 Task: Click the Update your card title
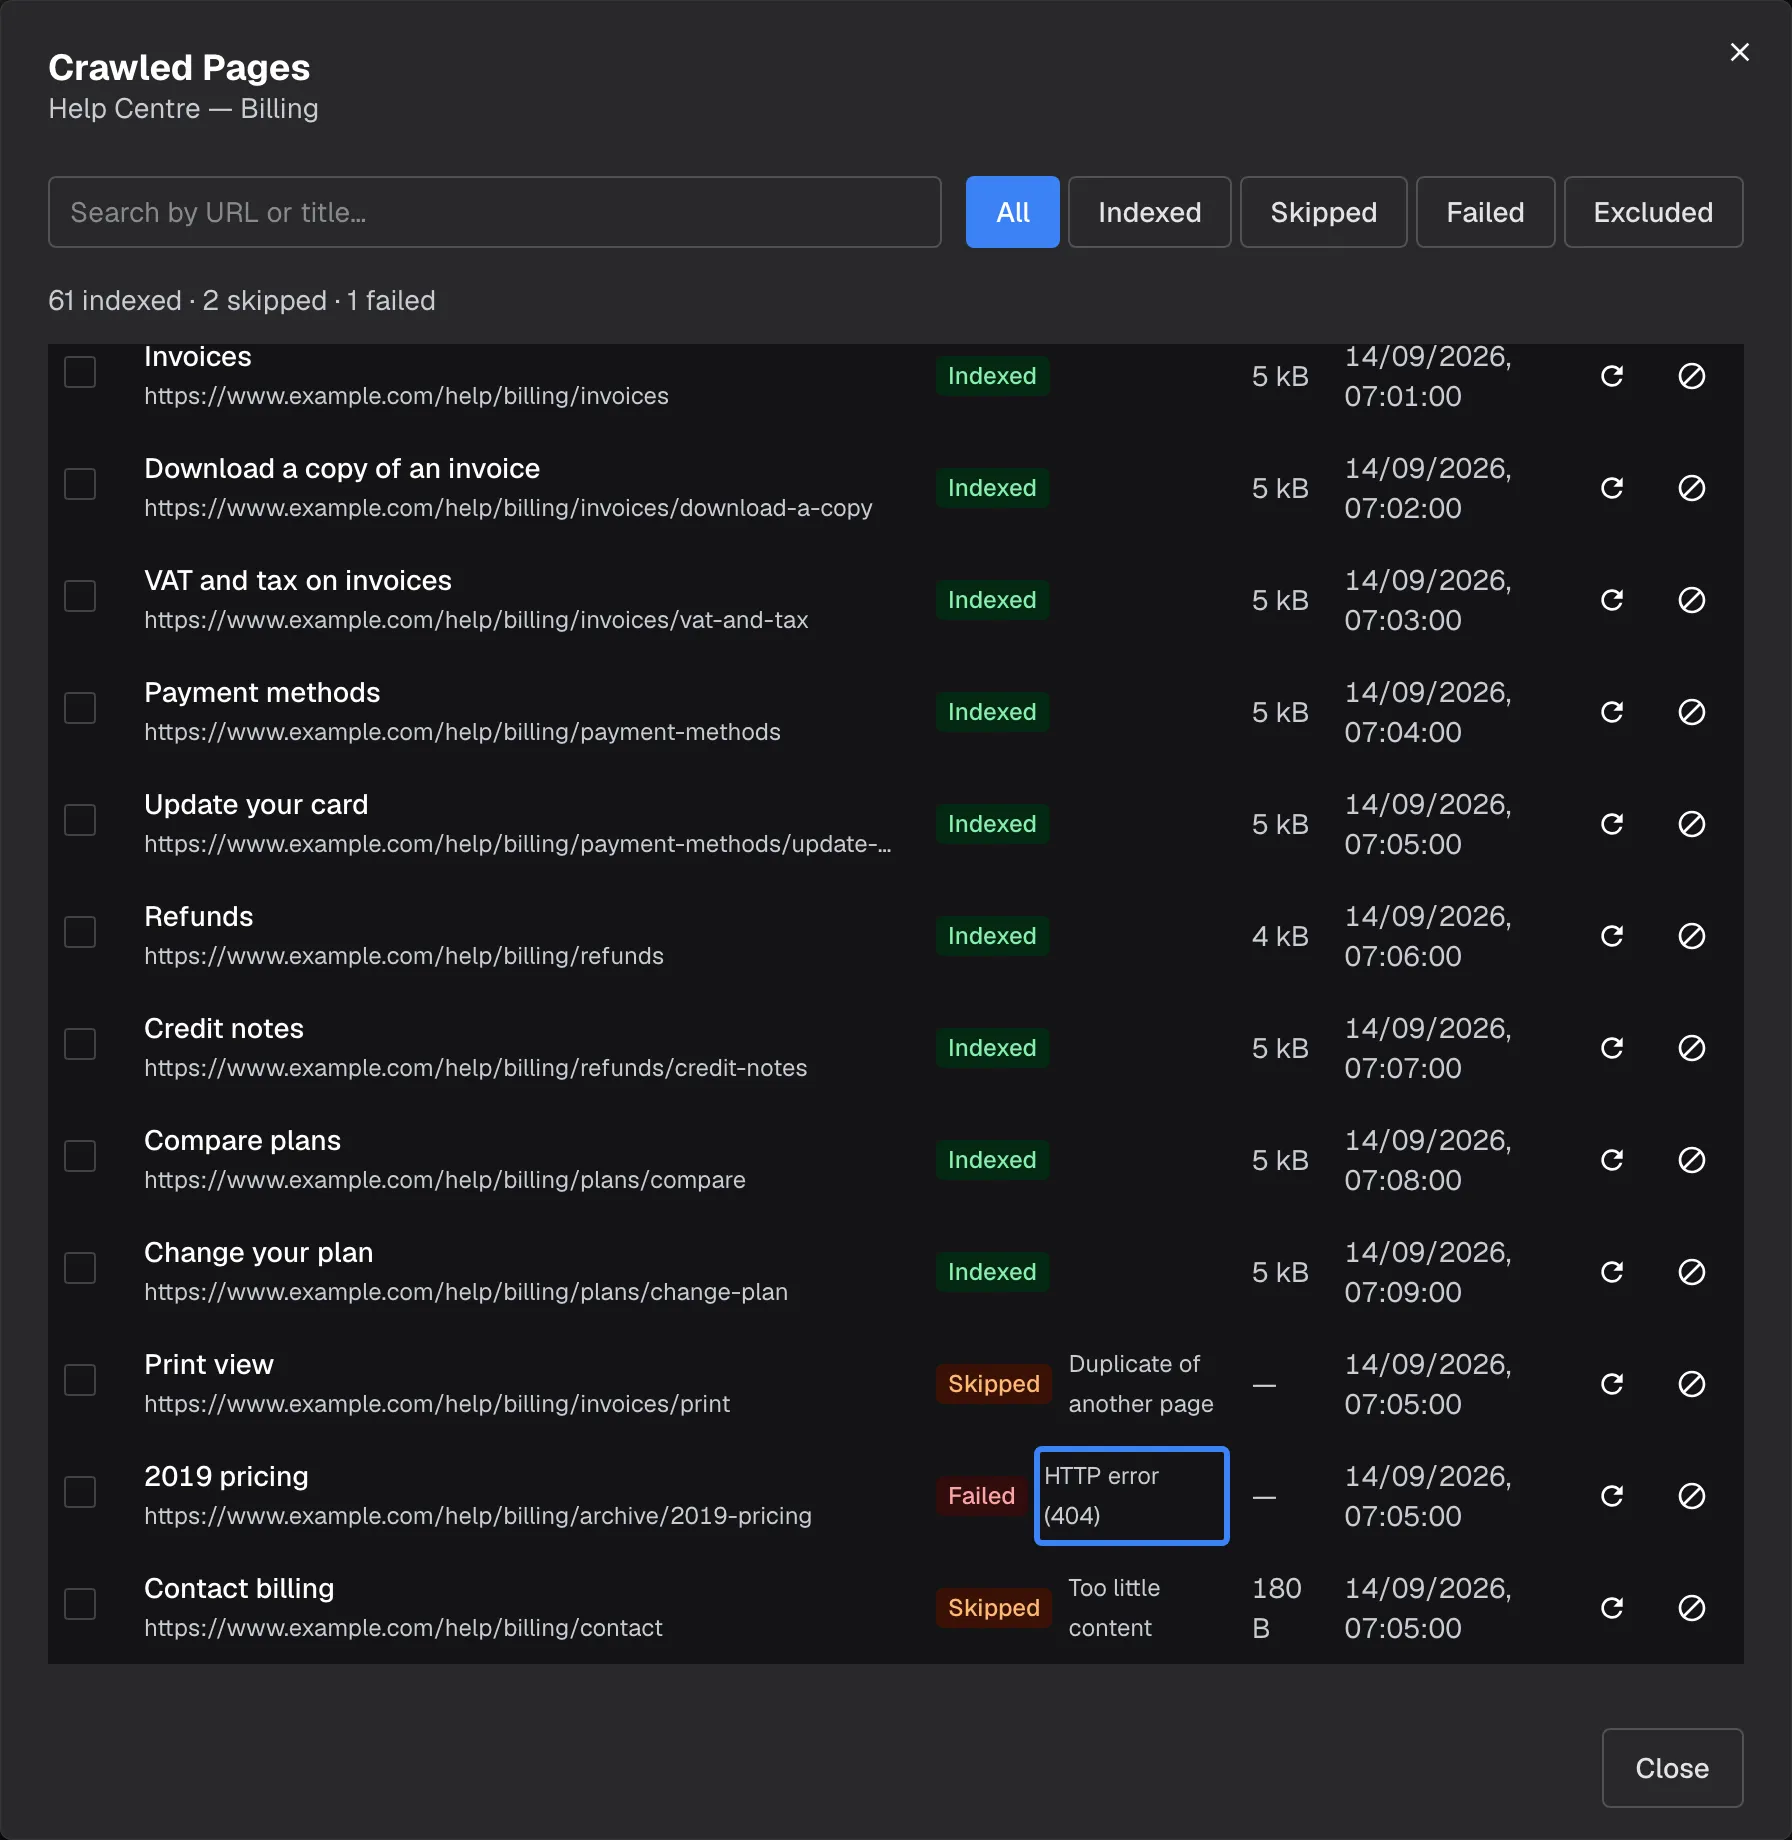pyautogui.click(x=256, y=805)
